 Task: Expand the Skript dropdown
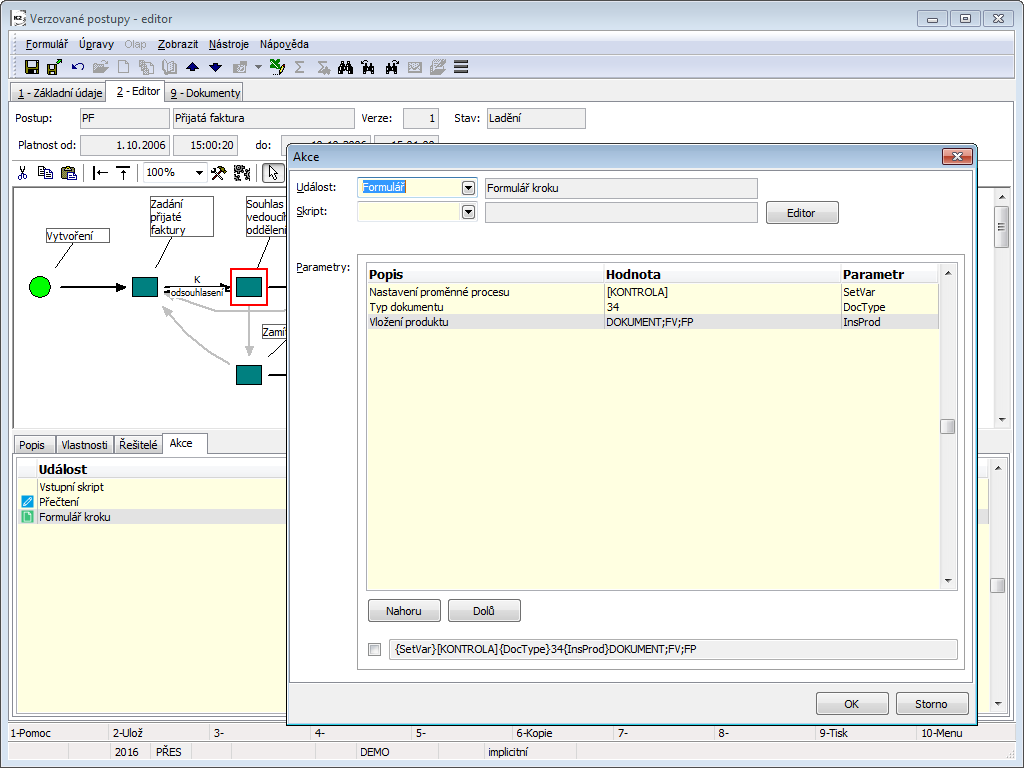pos(467,212)
